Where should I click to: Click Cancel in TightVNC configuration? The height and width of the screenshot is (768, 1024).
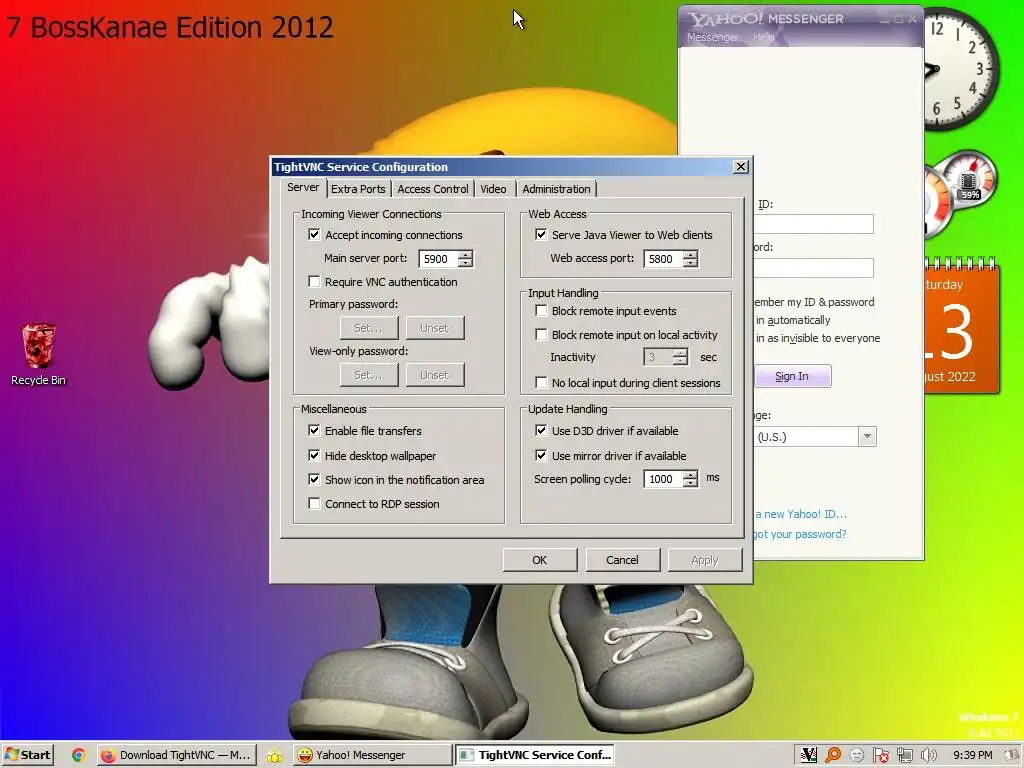pos(622,560)
